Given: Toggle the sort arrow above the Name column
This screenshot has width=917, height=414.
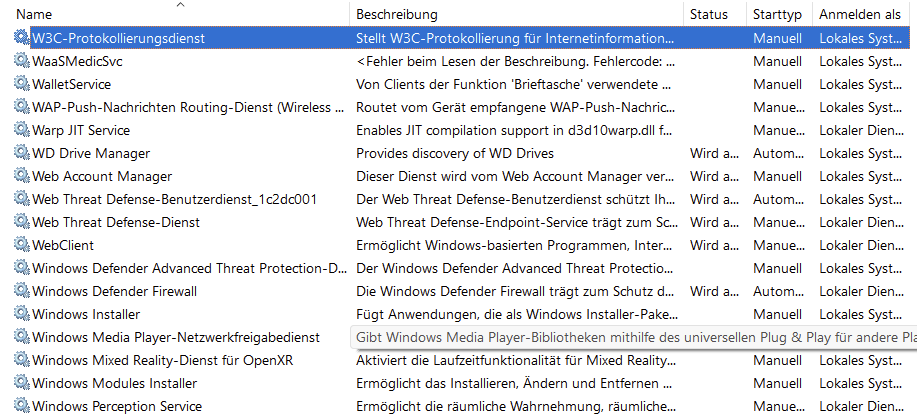Looking at the screenshot, I should pos(181,5).
